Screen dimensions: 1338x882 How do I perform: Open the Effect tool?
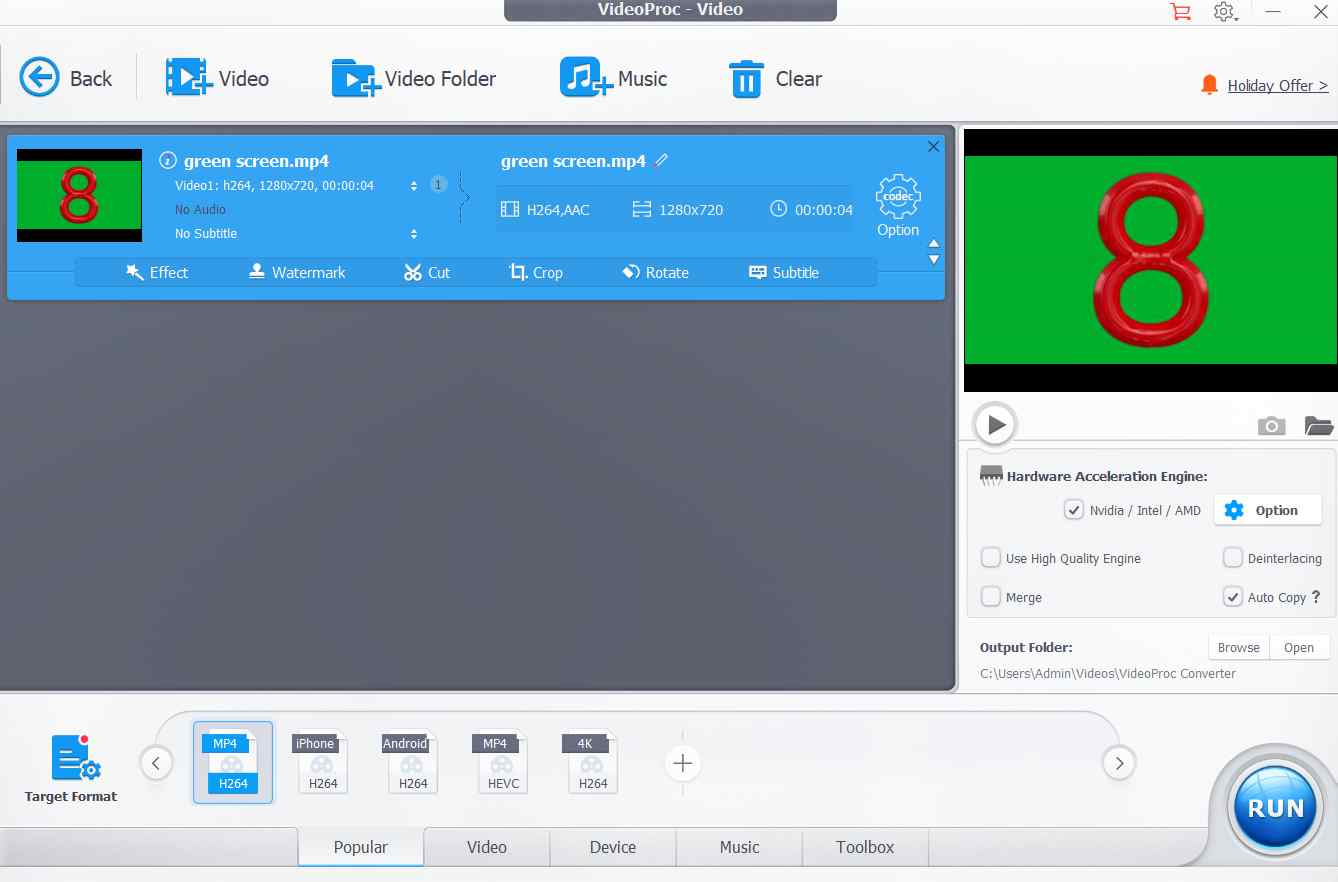coord(157,272)
